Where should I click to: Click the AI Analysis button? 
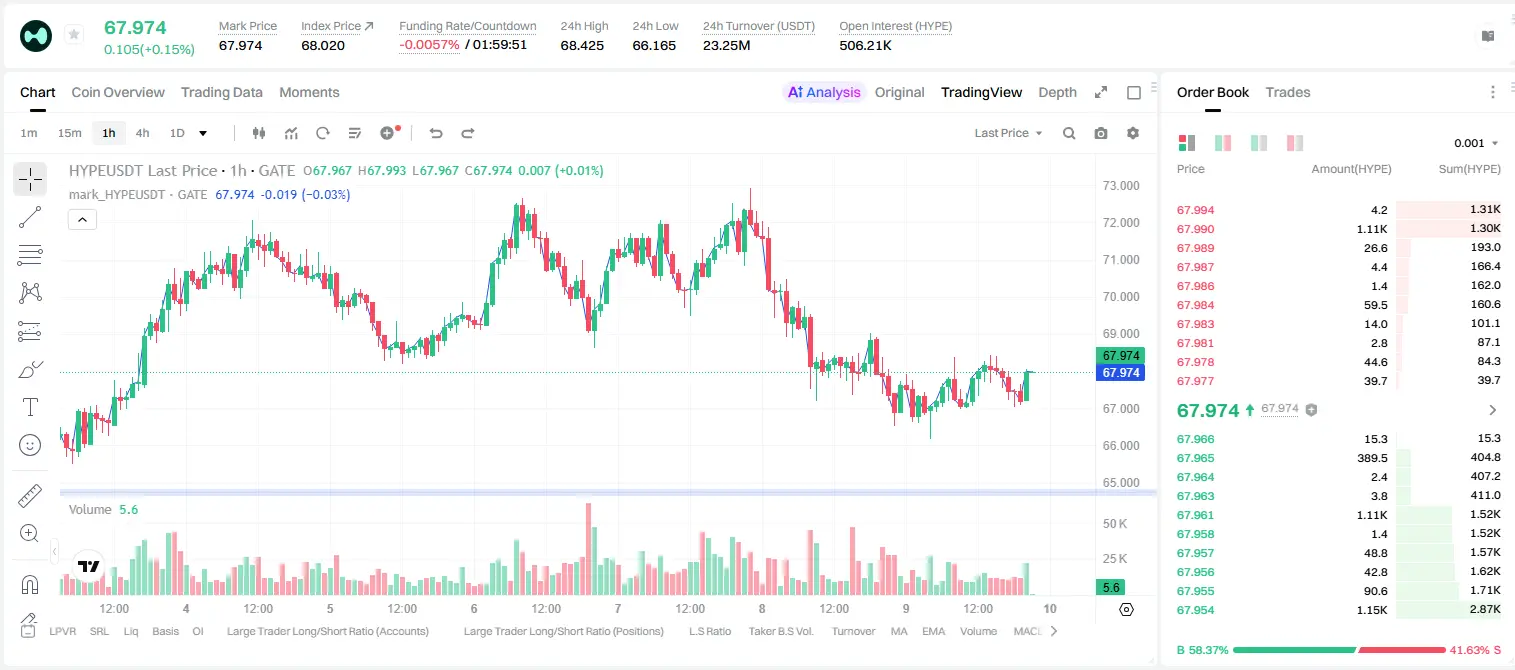click(824, 92)
